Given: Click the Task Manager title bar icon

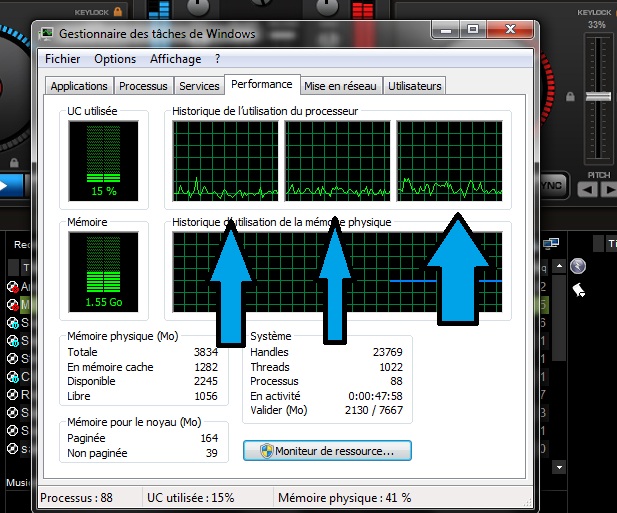Looking at the screenshot, I should point(46,33).
